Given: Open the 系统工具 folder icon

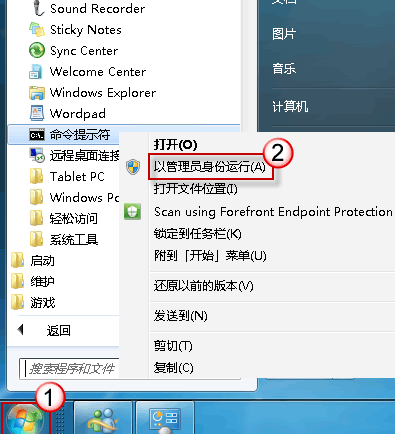Looking at the screenshot, I should 36,239.
